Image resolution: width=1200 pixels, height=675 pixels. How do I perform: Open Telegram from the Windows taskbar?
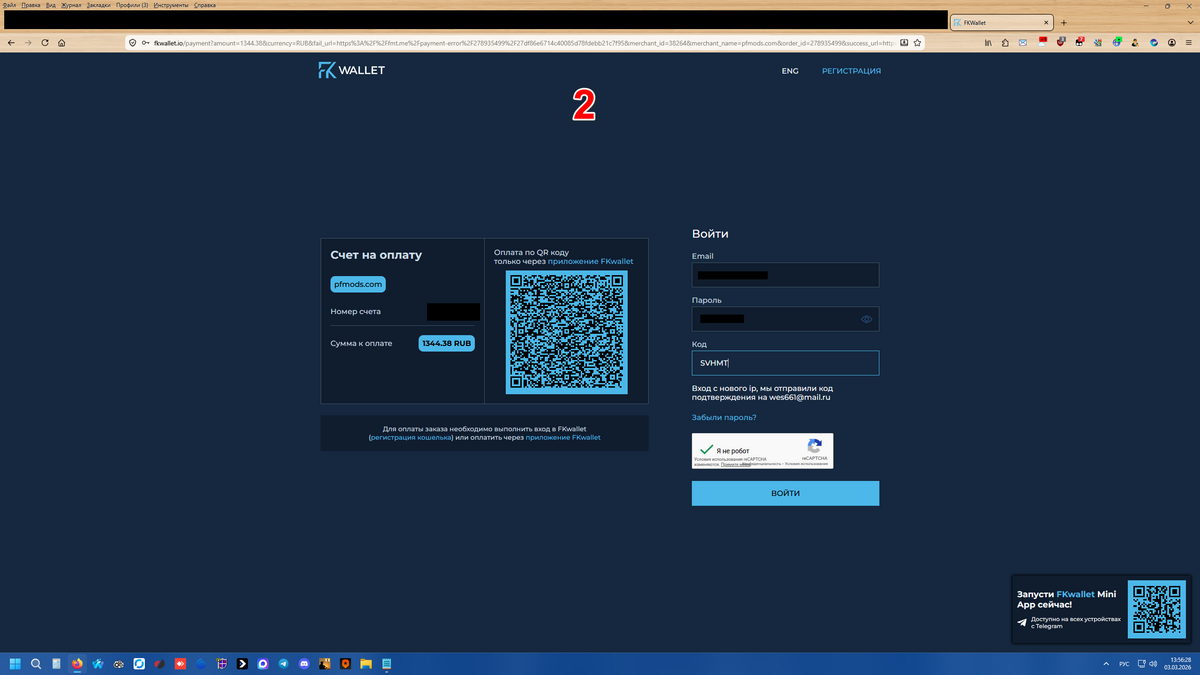284,664
